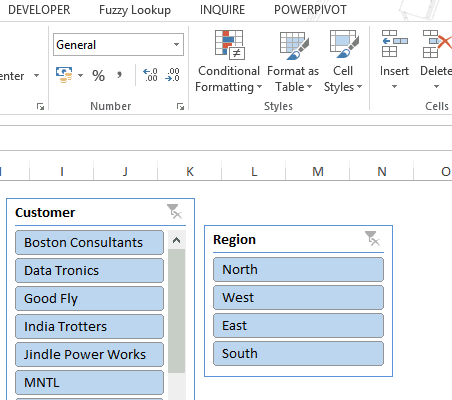Click Increase Decimal icon
The height and width of the screenshot is (400, 452).
pos(150,75)
